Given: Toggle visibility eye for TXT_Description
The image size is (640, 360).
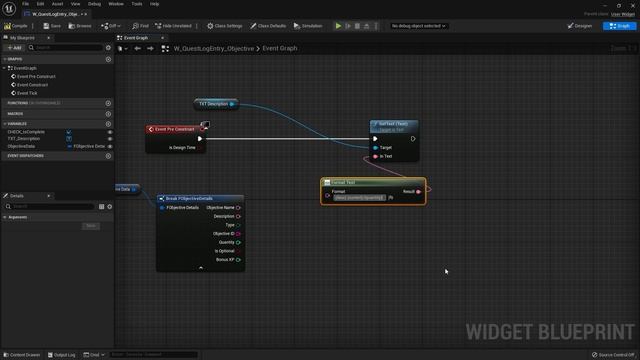Looking at the screenshot, I should (110, 139).
